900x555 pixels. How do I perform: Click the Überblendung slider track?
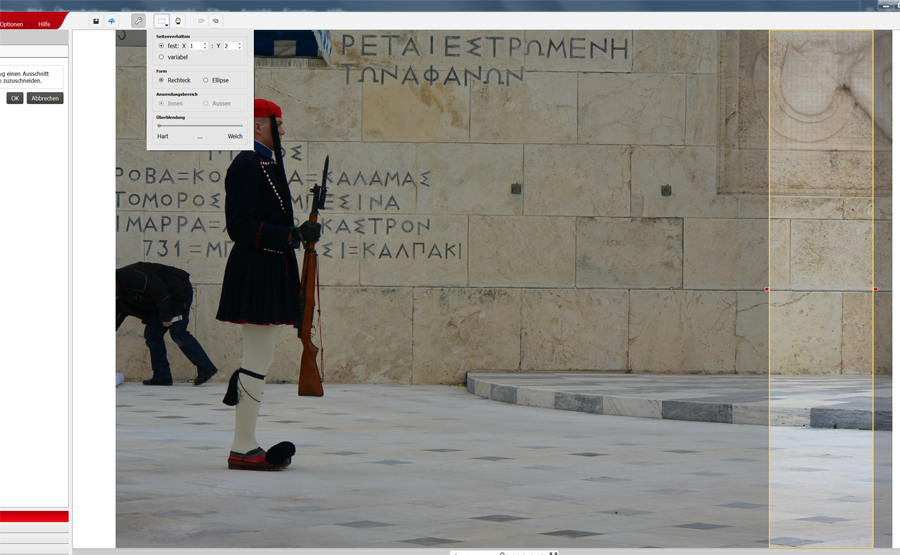(x=200, y=126)
